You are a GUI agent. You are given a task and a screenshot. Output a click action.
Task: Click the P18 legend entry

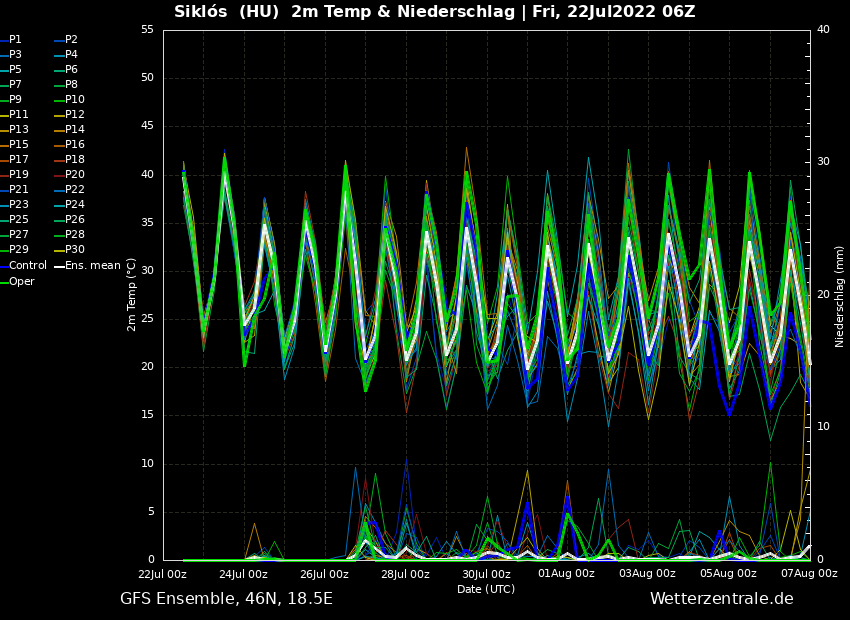(74, 160)
